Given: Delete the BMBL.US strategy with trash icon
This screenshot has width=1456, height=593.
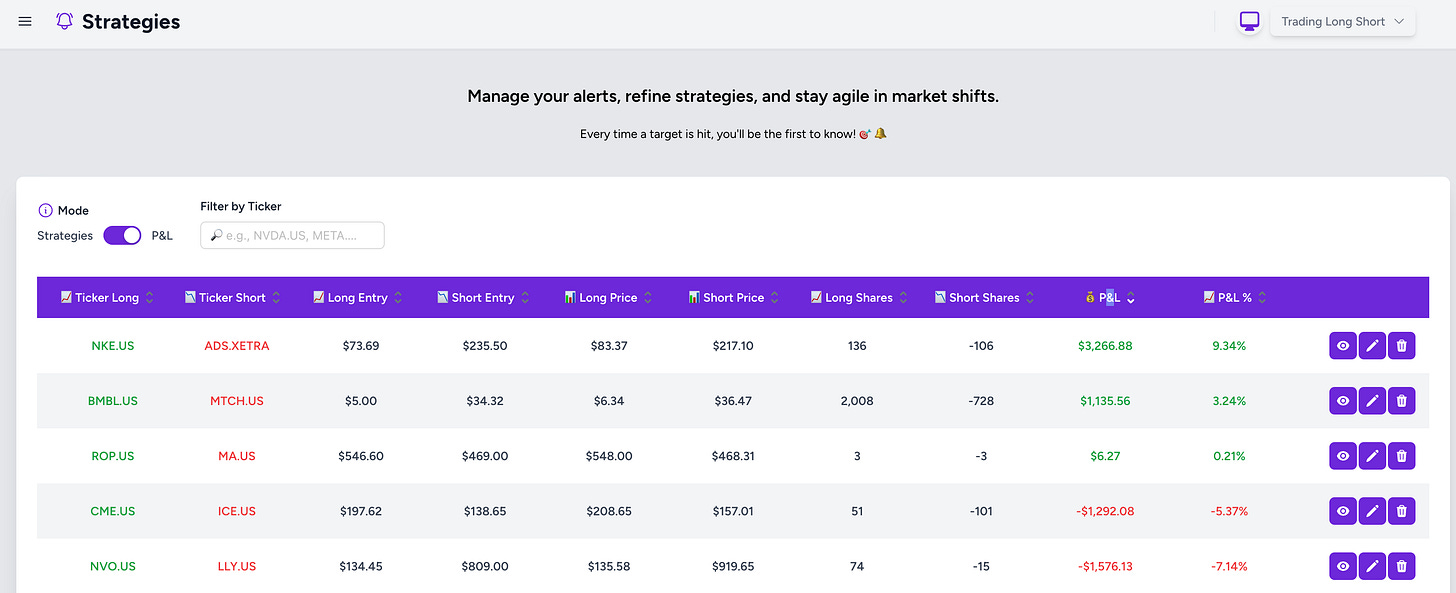Looking at the screenshot, I should click(1402, 401).
